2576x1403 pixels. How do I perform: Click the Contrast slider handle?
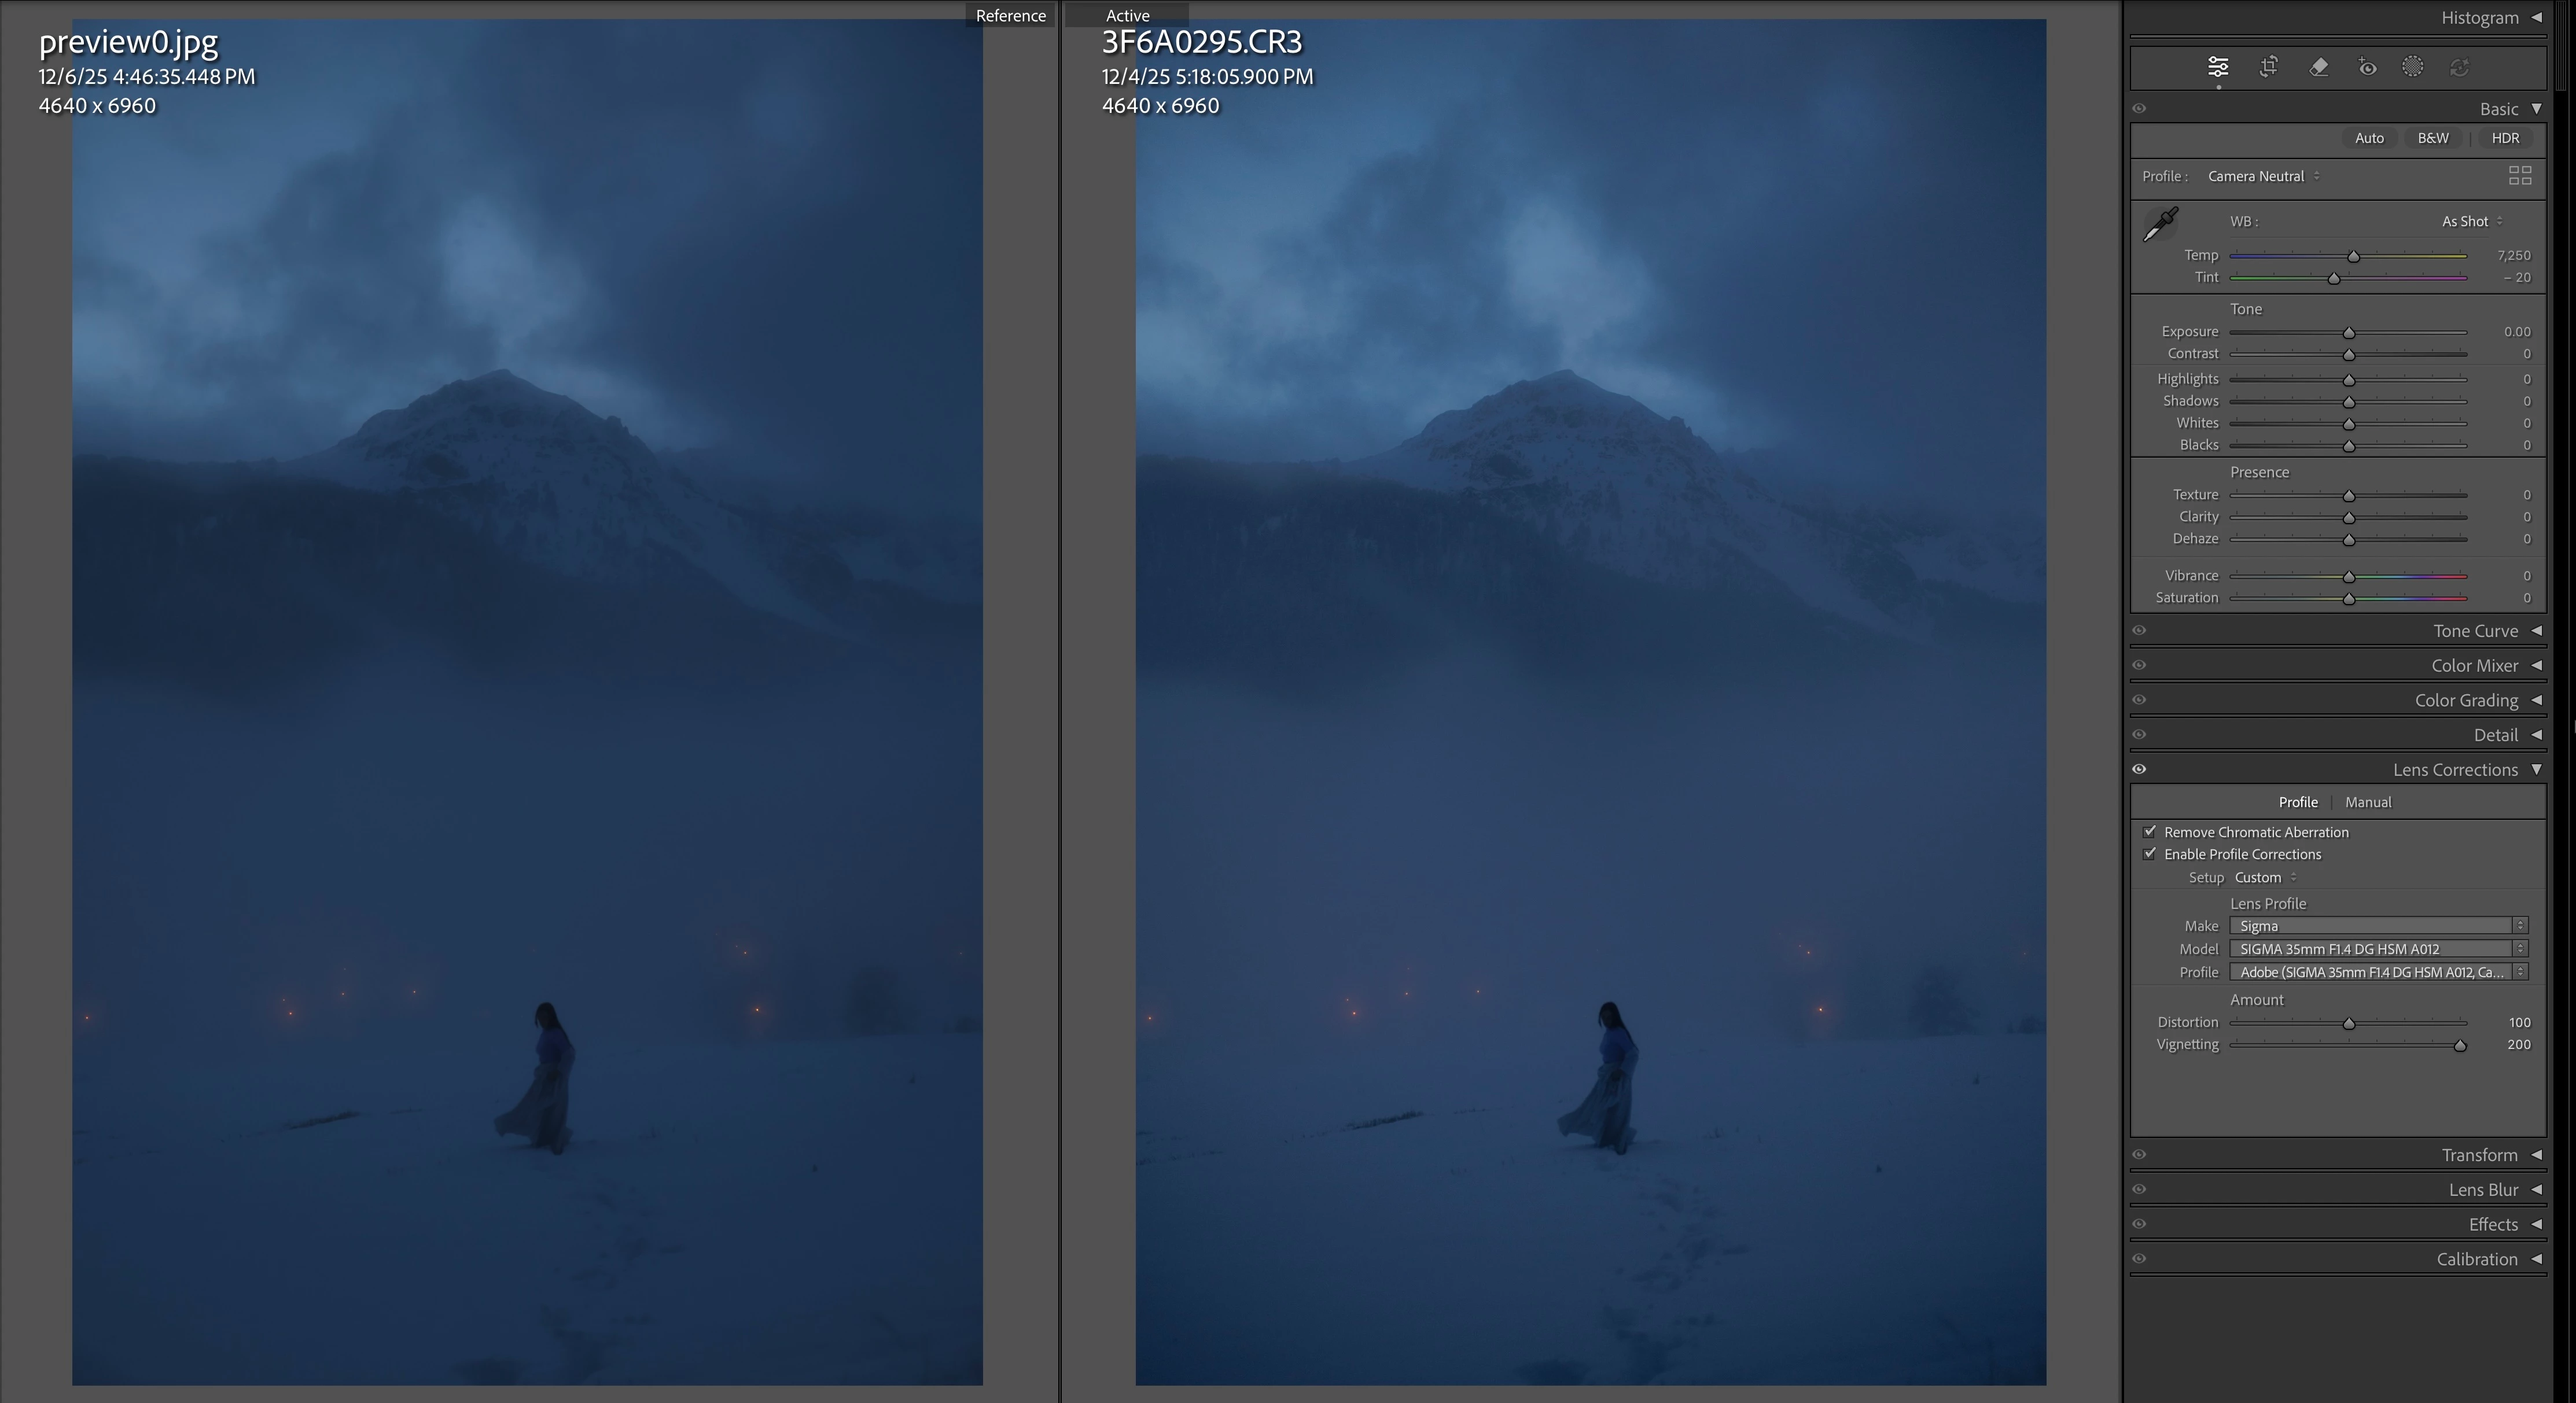pyautogui.click(x=2348, y=355)
